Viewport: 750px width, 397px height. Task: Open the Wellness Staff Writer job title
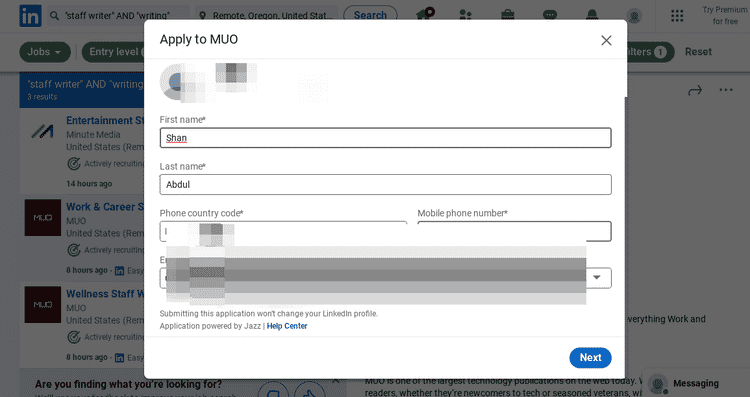point(105,294)
